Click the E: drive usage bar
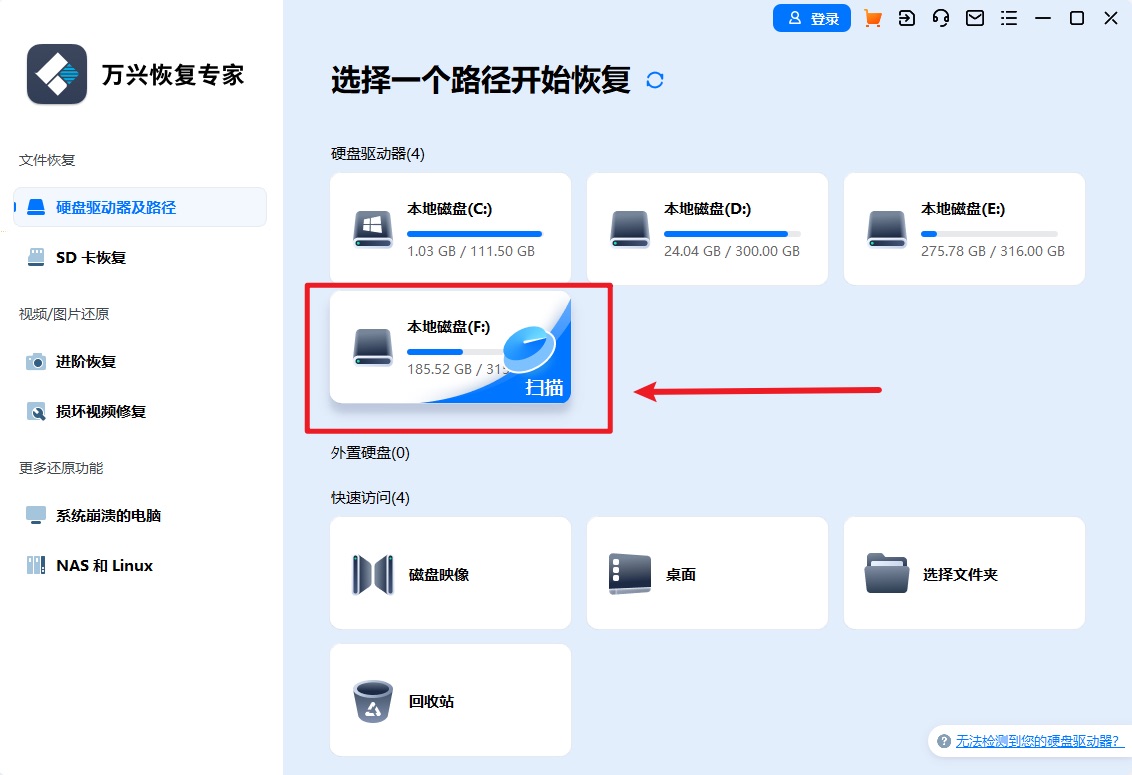1132x775 pixels. (x=989, y=234)
